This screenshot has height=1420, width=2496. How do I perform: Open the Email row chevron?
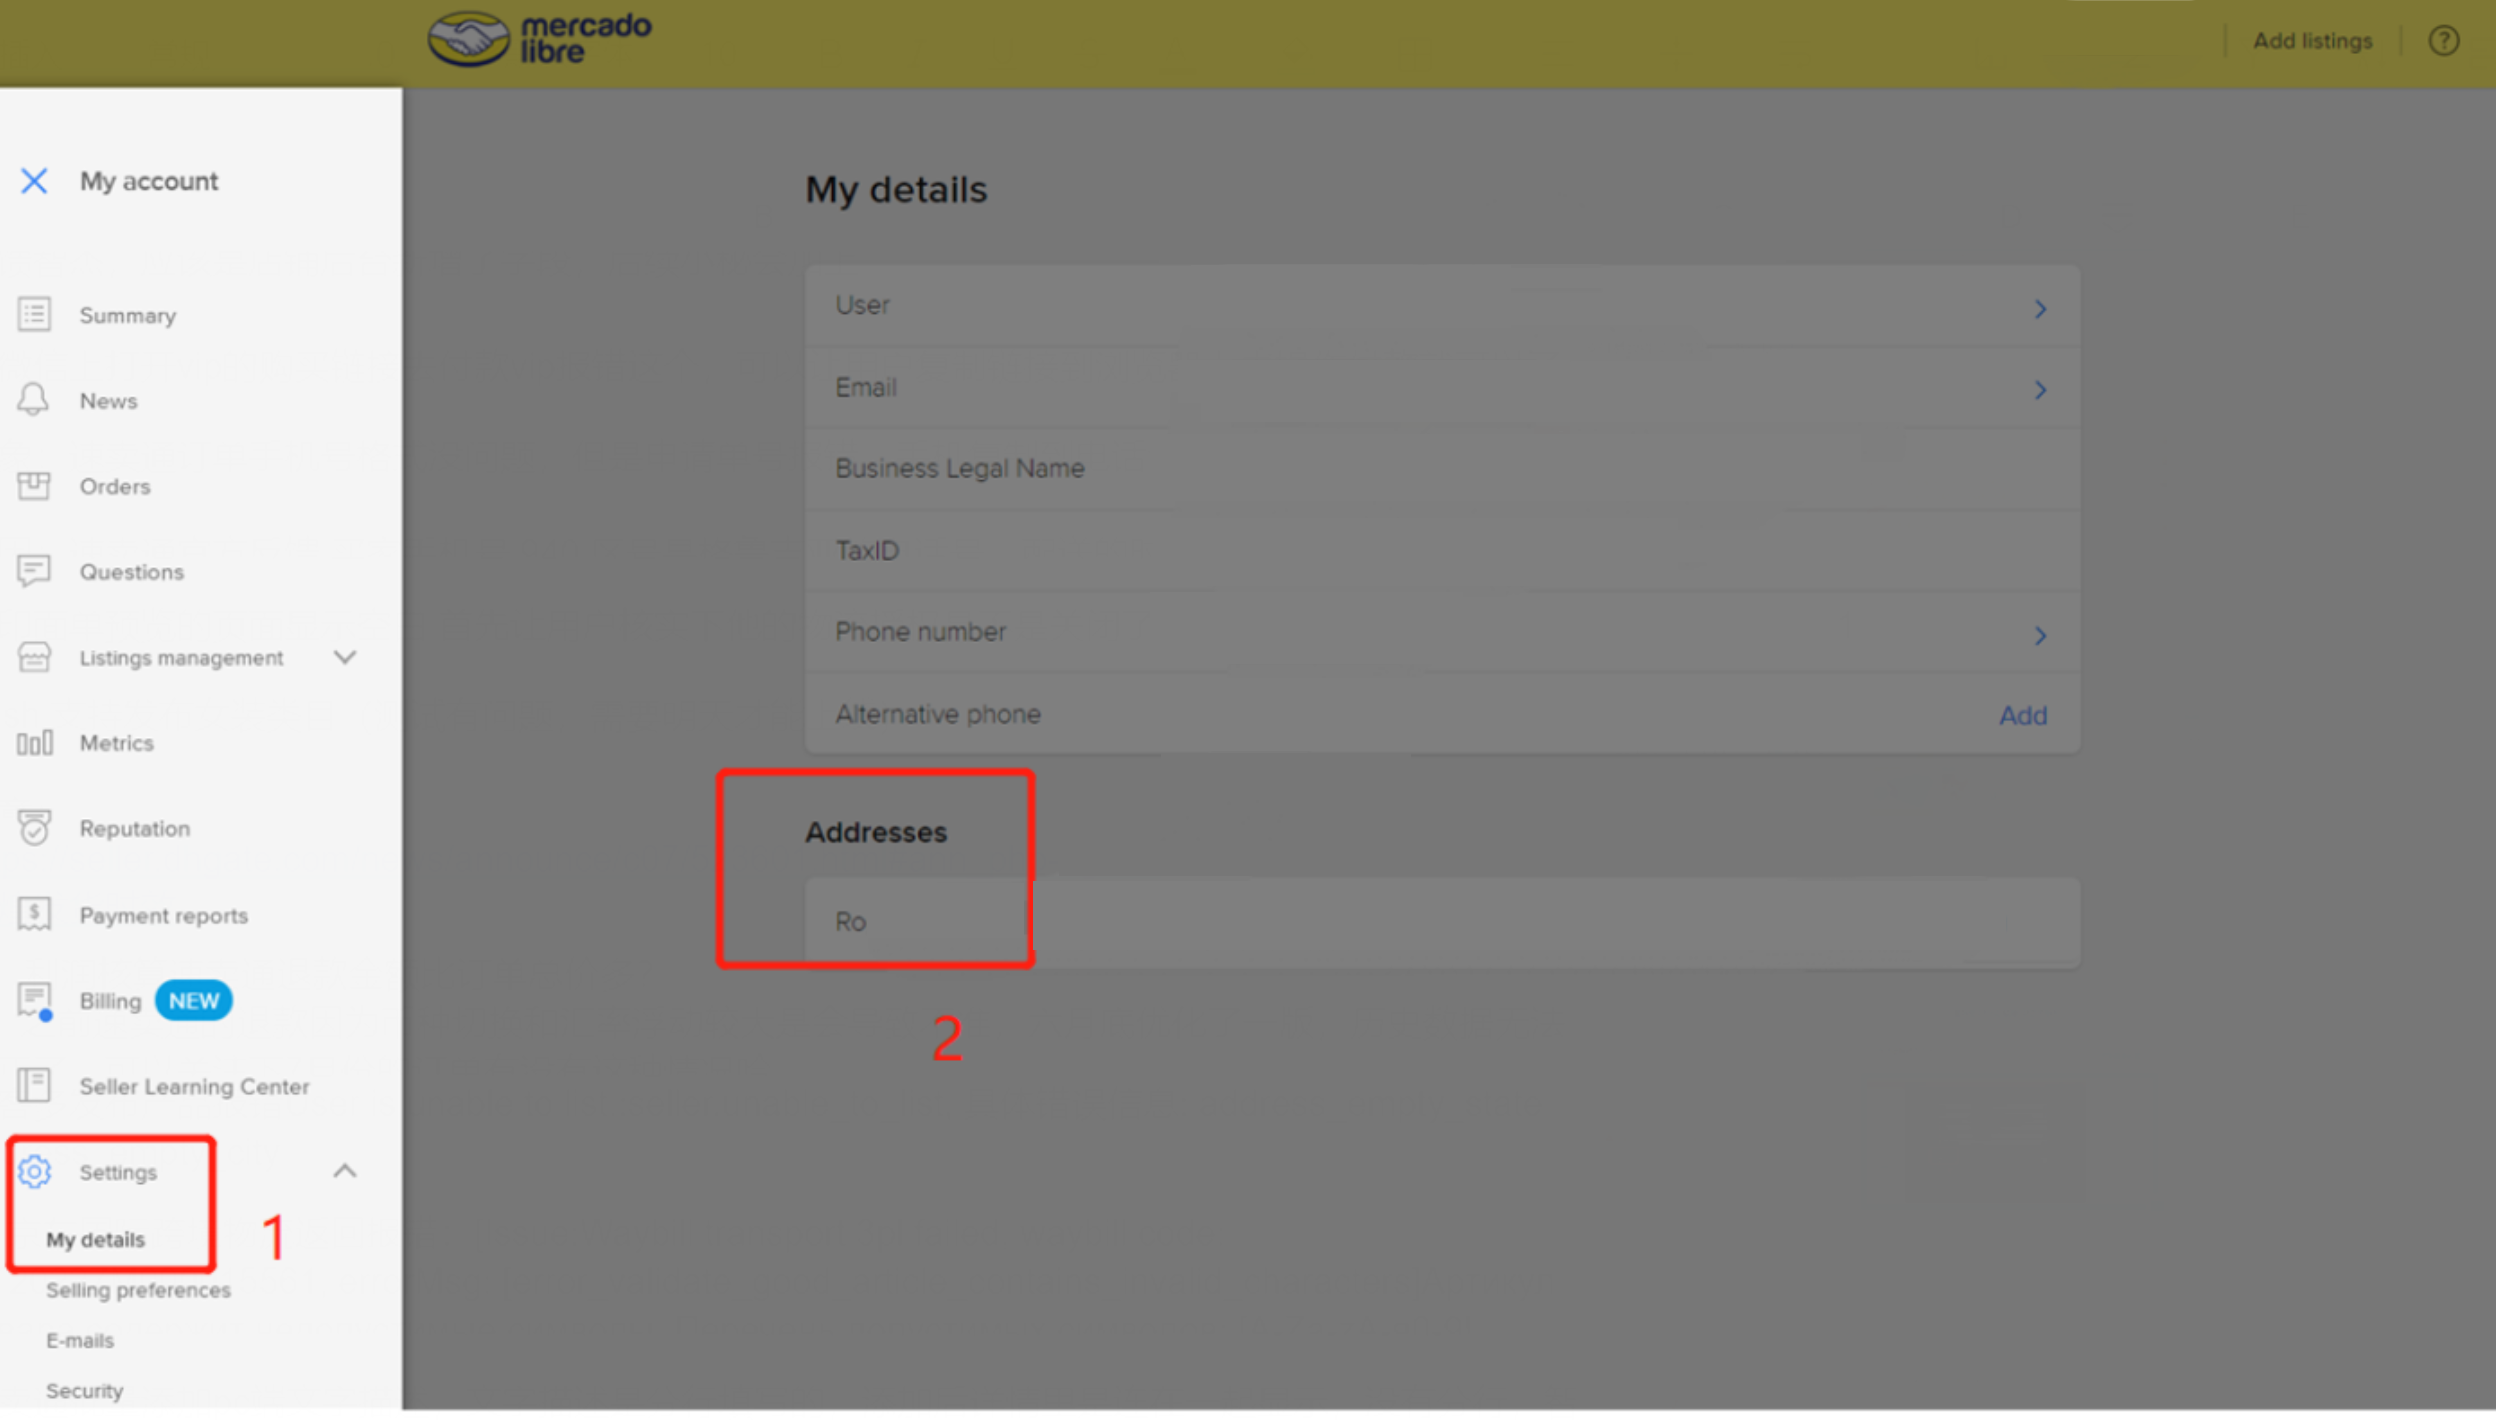pyautogui.click(x=2040, y=390)
